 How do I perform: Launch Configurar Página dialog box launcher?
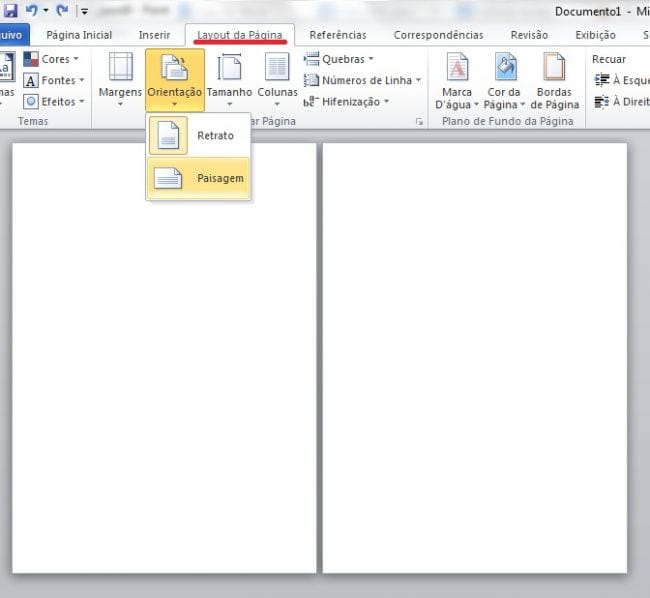click(419, 122)
